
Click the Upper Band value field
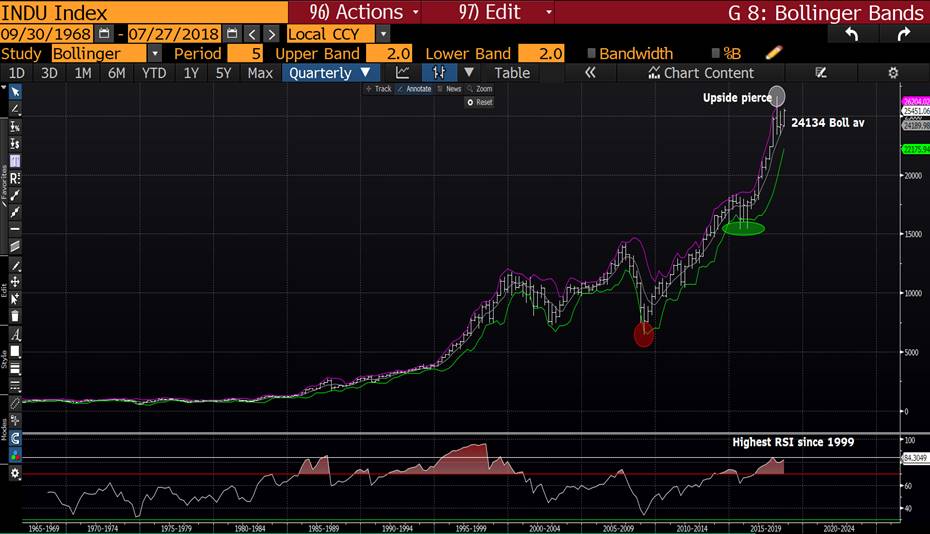pos(389,53)
